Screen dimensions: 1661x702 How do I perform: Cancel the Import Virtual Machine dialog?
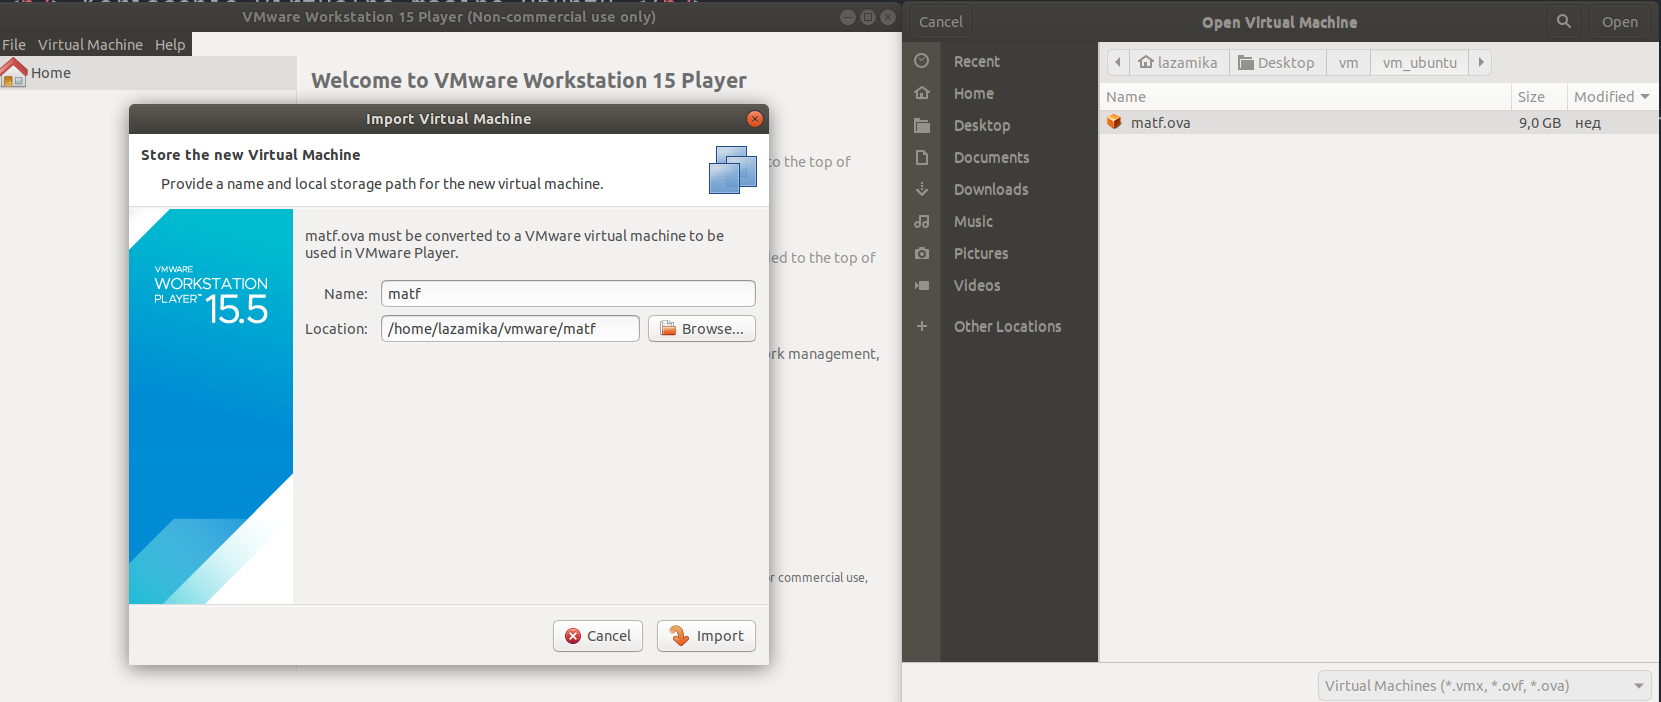pyautogui.click(x=598, y=636)
